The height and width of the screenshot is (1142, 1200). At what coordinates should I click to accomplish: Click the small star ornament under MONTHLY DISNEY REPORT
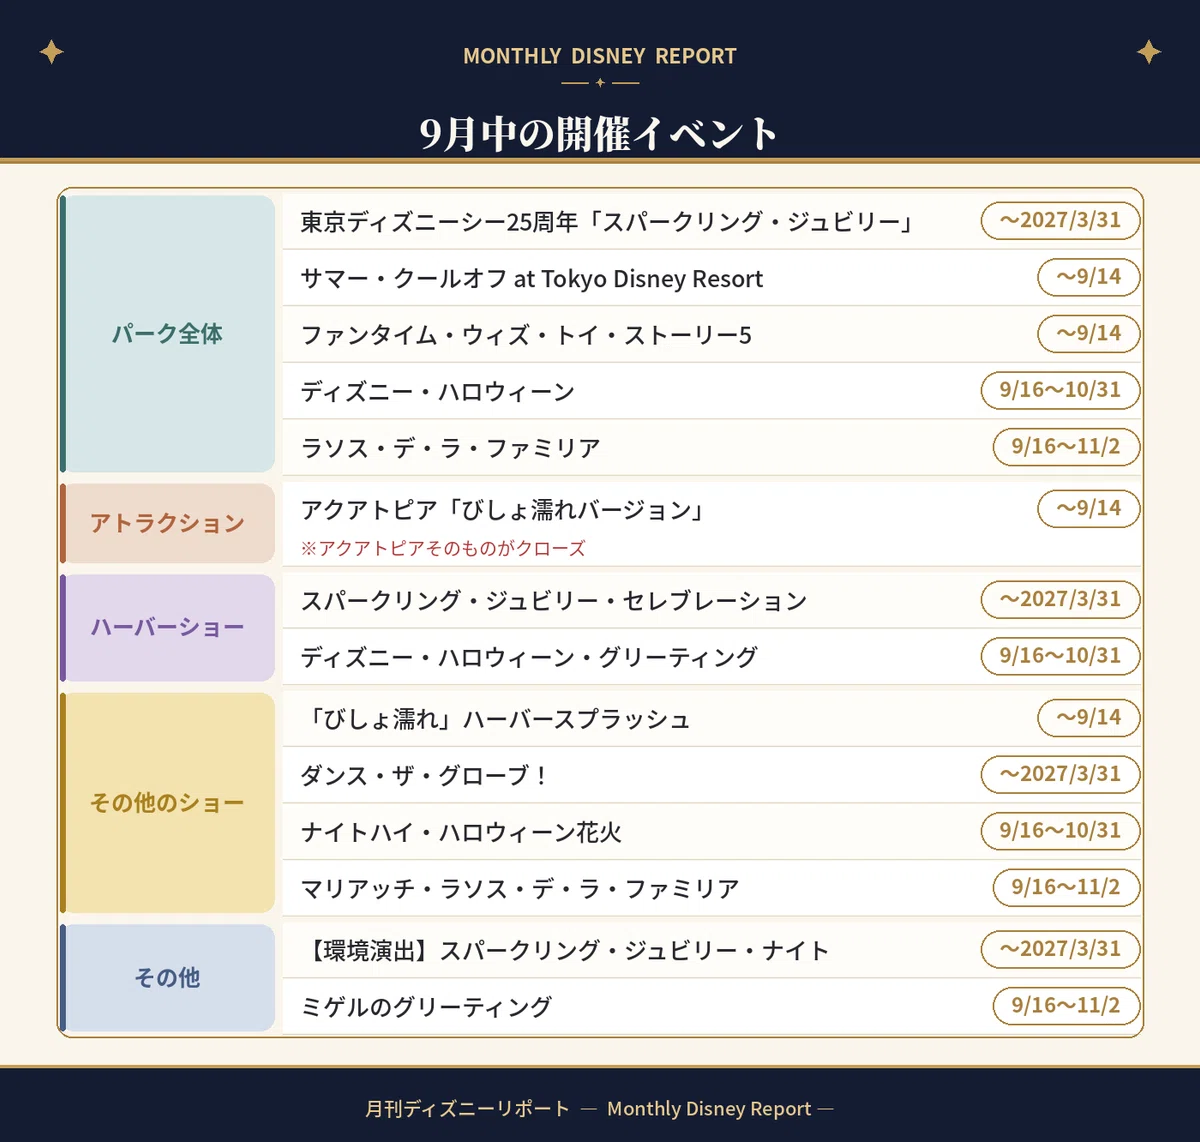point(600,83)
